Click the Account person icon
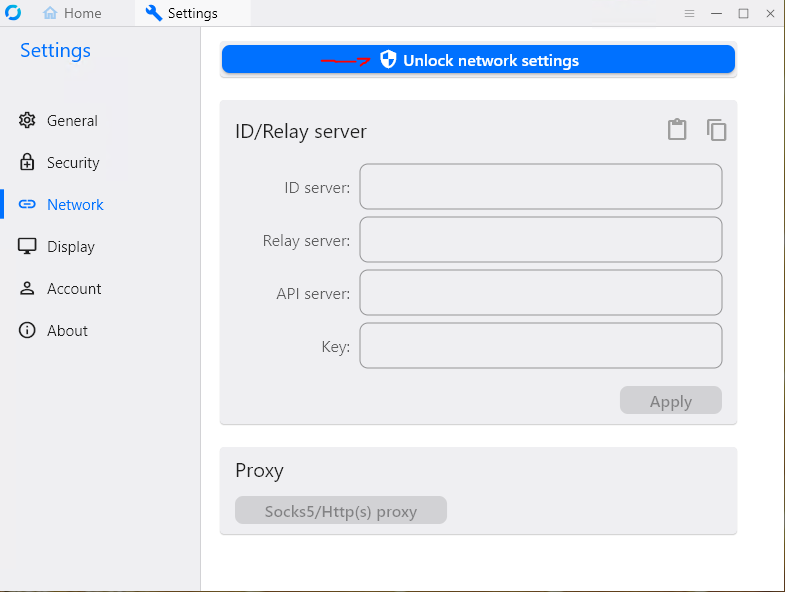Screen dimensions: 785x592 click(x=27, y=289)
